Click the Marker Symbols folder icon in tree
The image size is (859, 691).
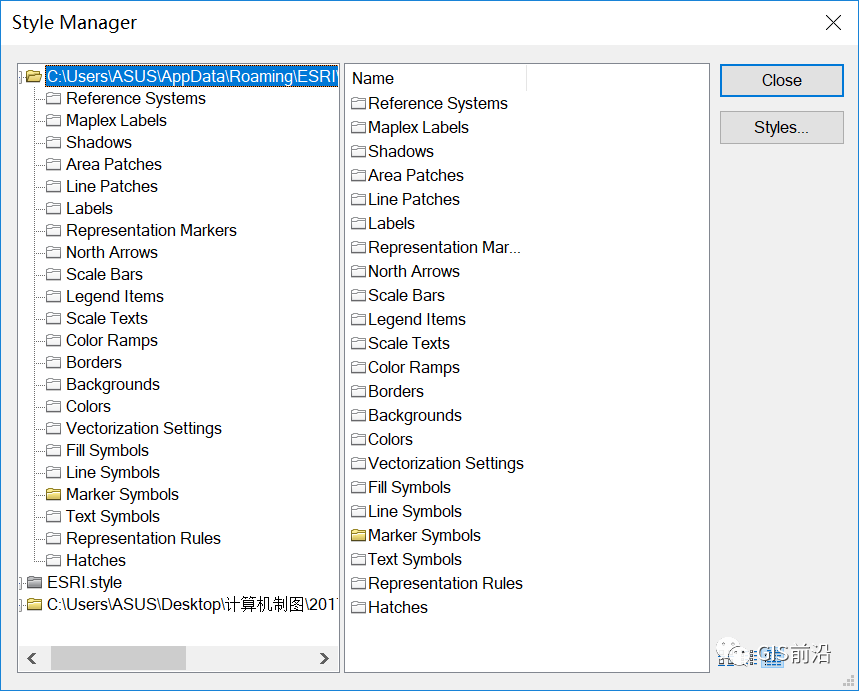point(54,494)
